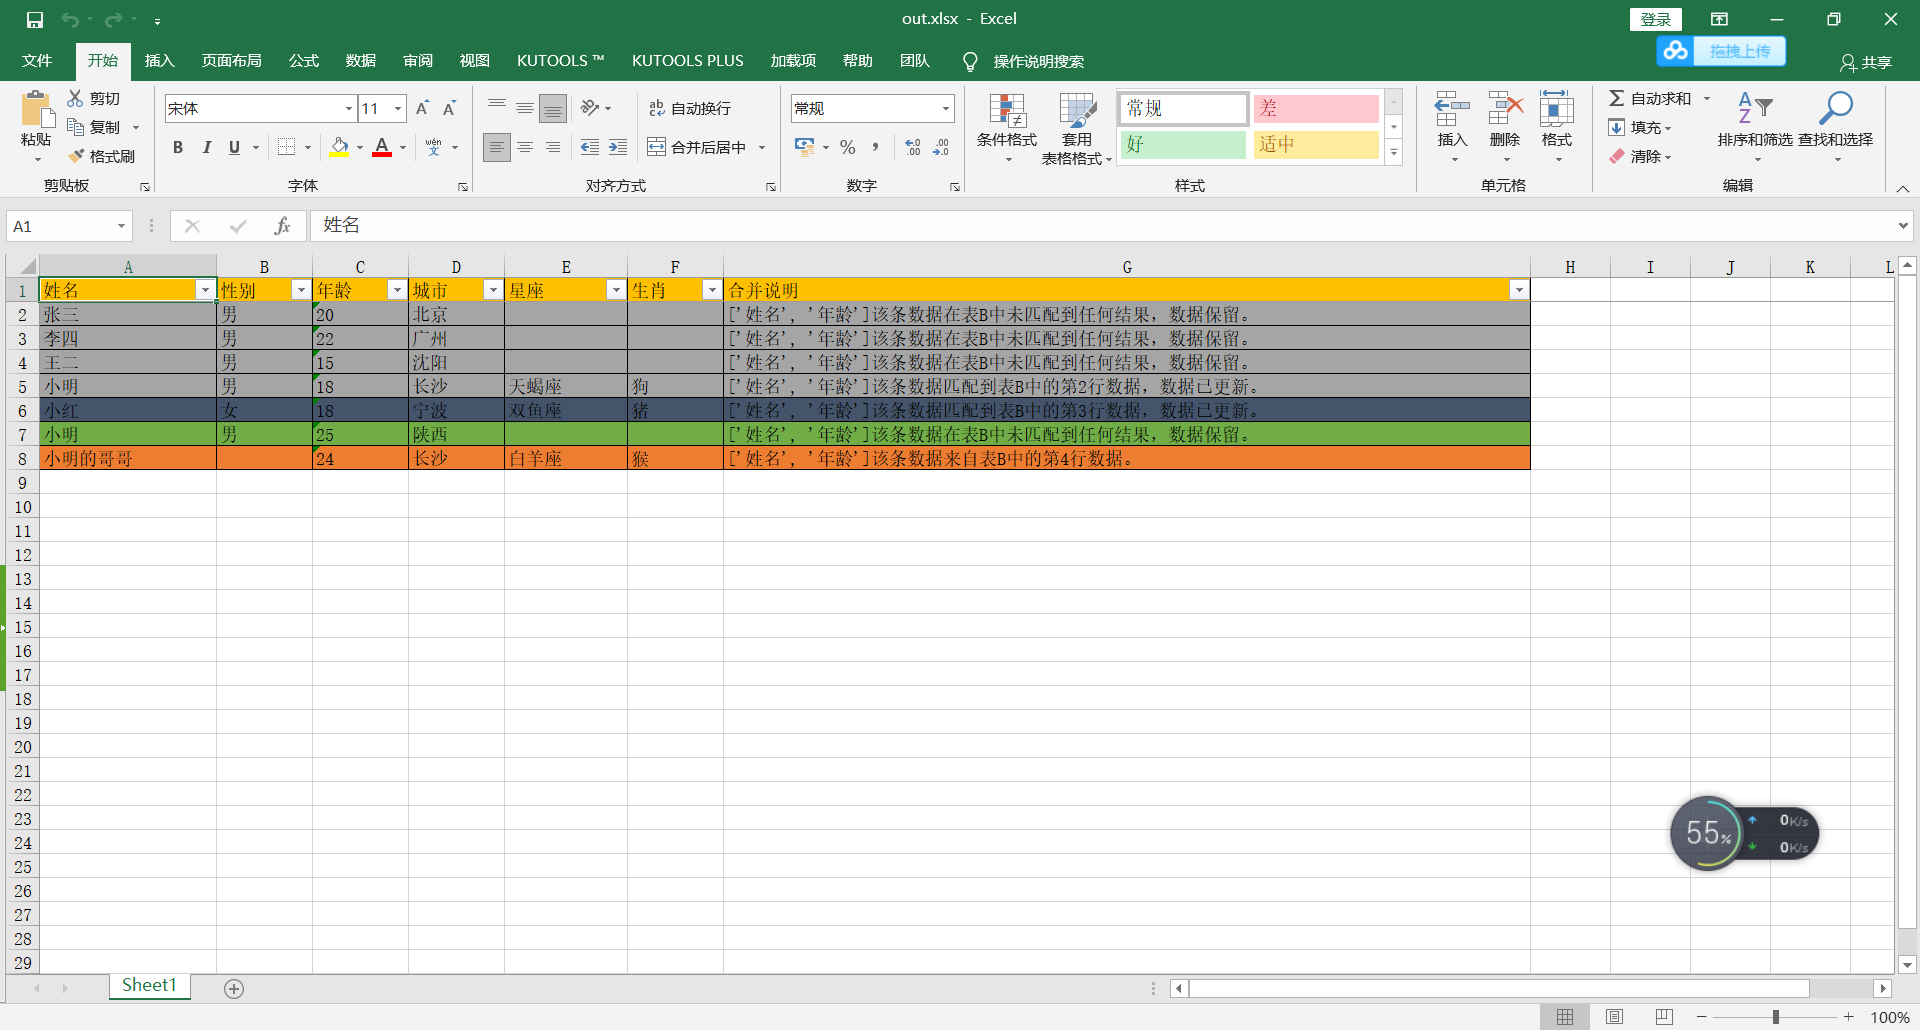Click the formula bar input showing 姓名
Viewport: 1920px width, 1030px height.
point(1103,226)
